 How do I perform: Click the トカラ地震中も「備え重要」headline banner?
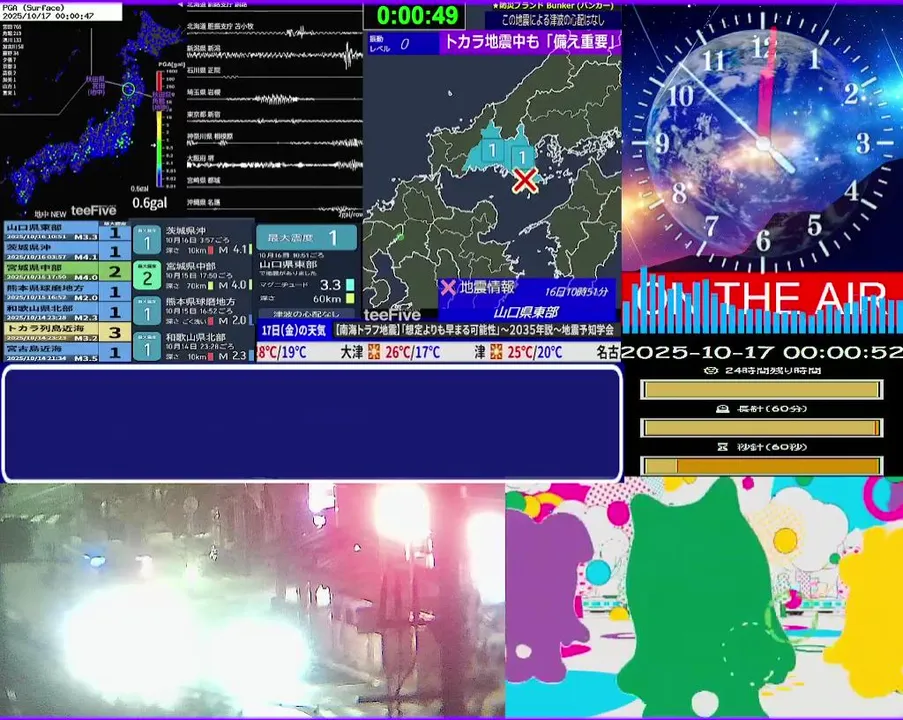point(530,42)
